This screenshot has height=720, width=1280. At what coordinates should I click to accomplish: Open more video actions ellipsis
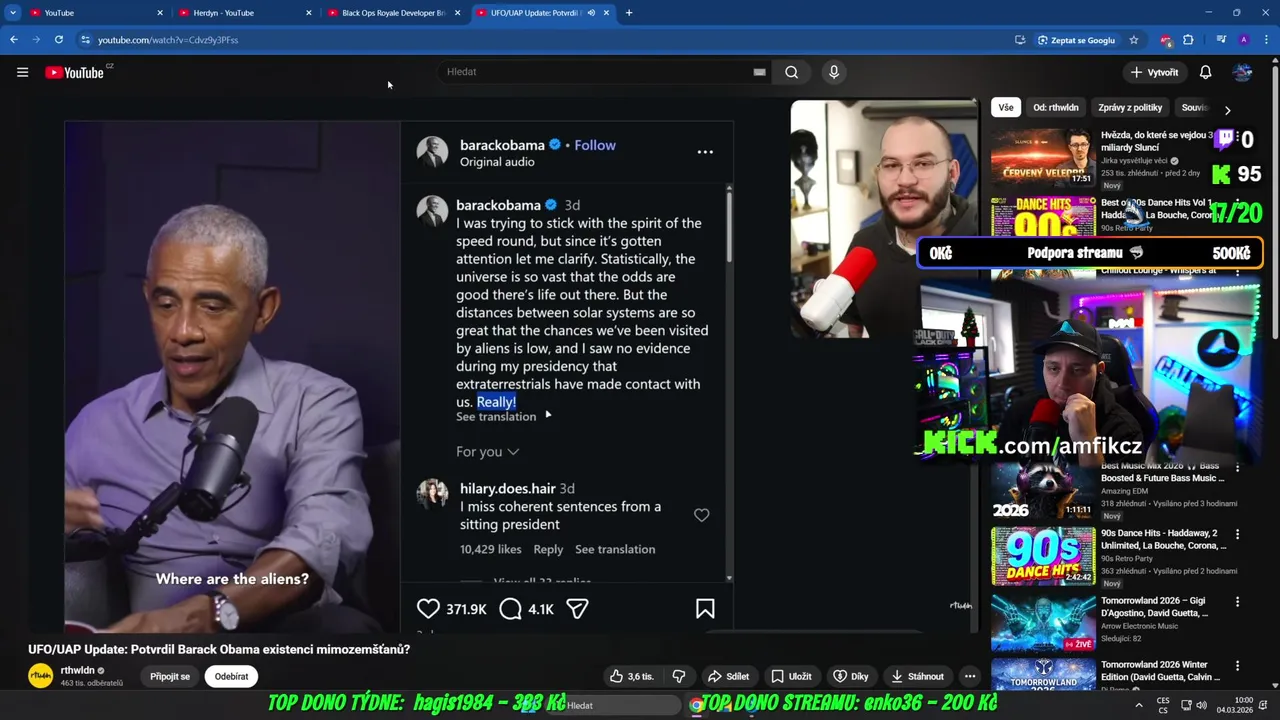coord(970,676)
